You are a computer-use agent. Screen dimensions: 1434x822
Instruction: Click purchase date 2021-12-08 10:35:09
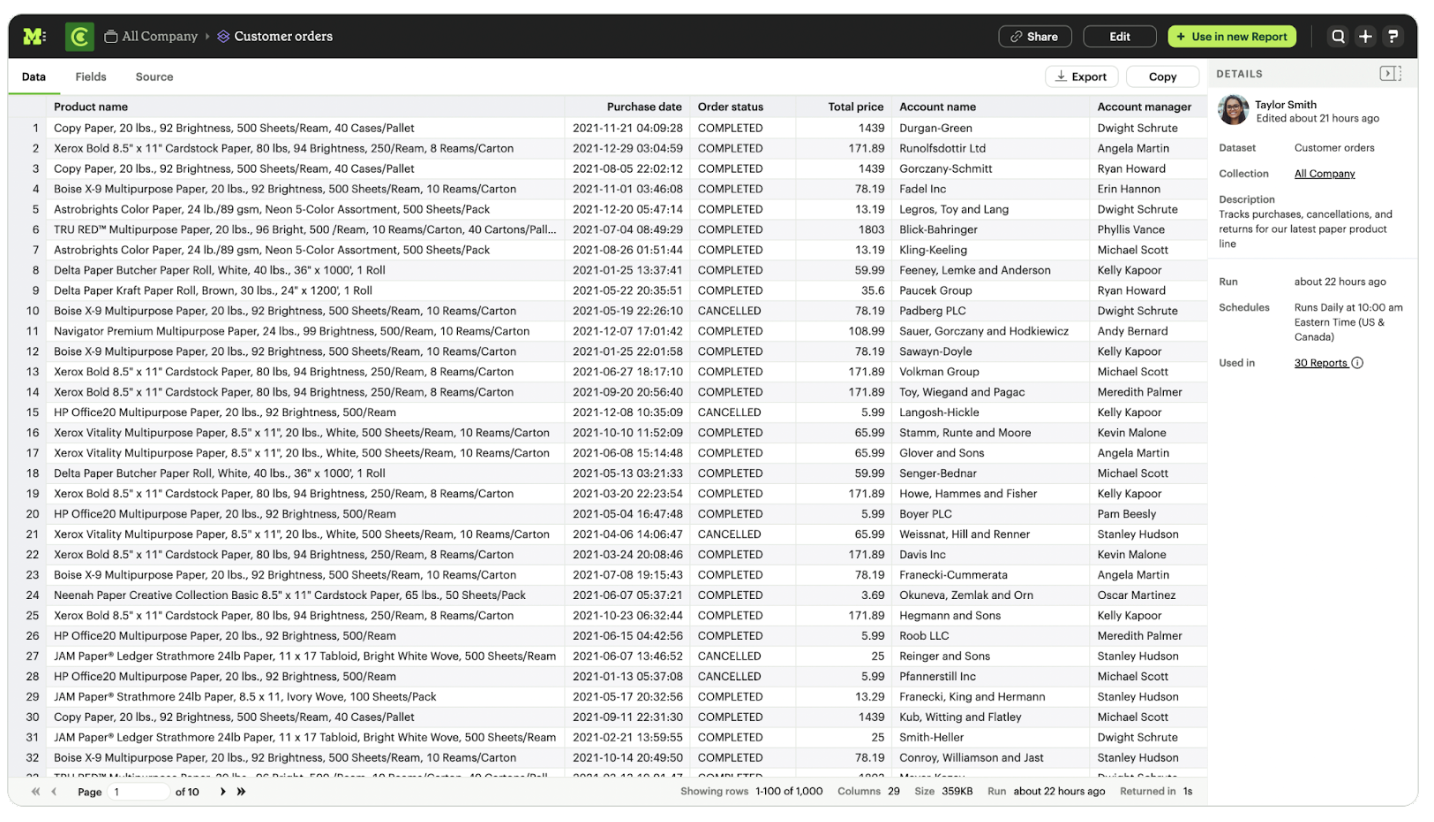point(627,412)
